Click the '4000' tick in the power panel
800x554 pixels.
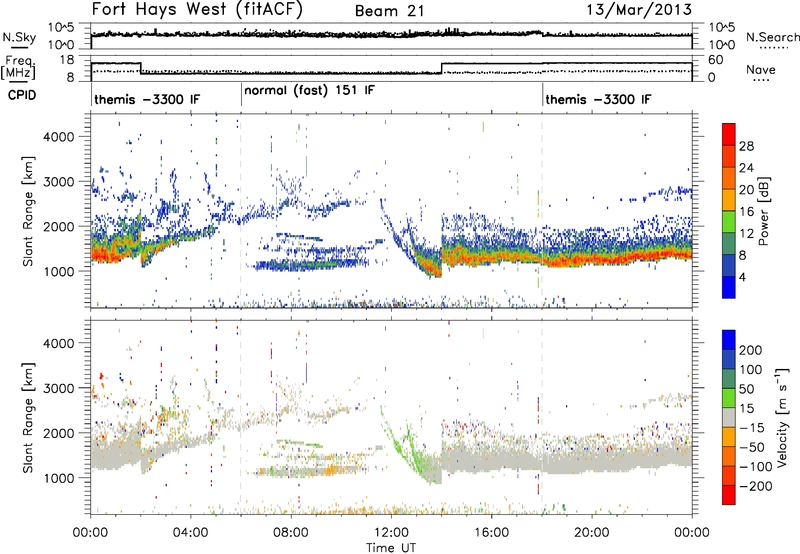pos(58,137)
